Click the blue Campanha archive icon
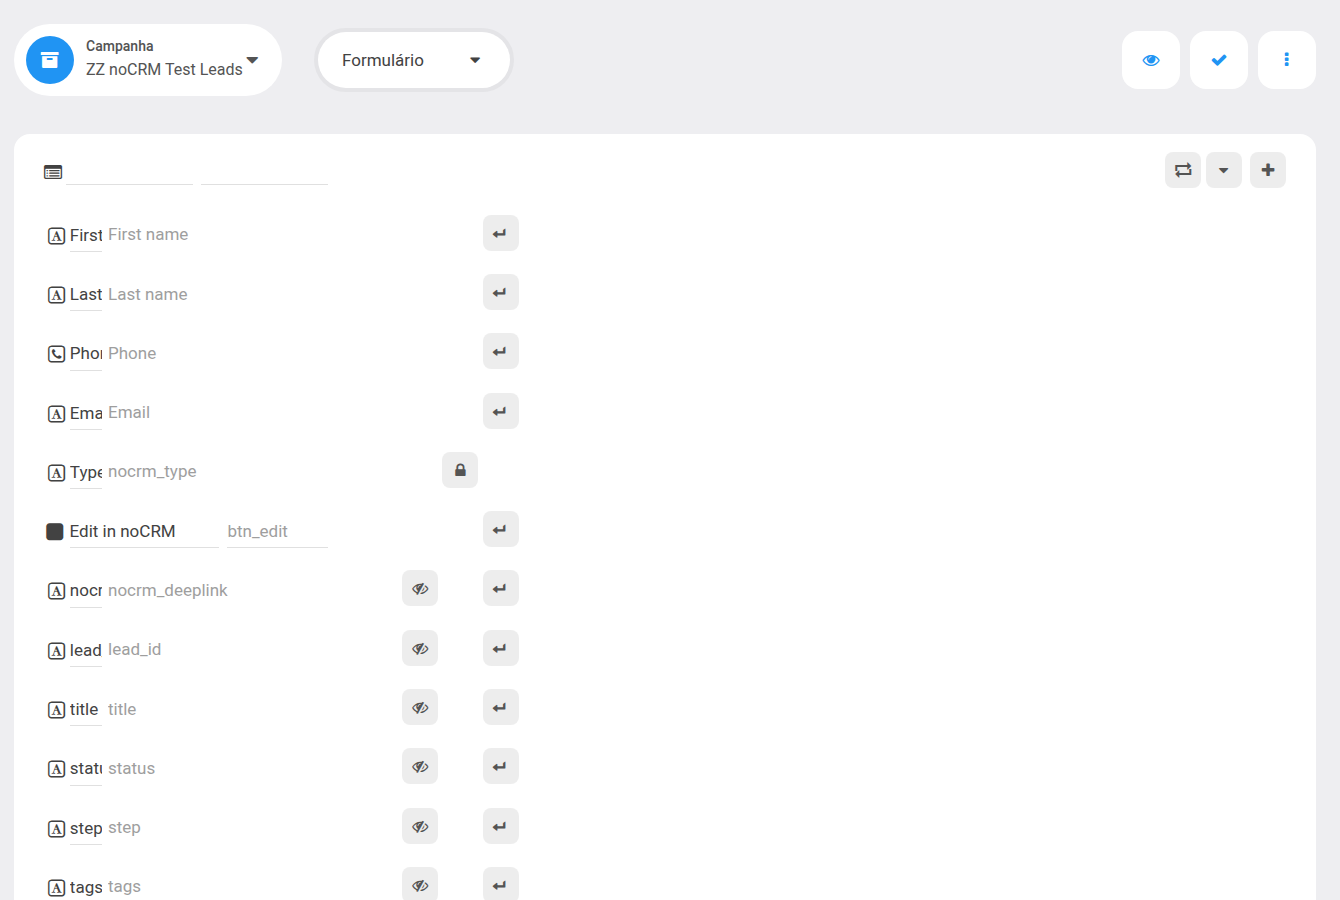The image size is (1340, 900). click(x=50, y=60)
